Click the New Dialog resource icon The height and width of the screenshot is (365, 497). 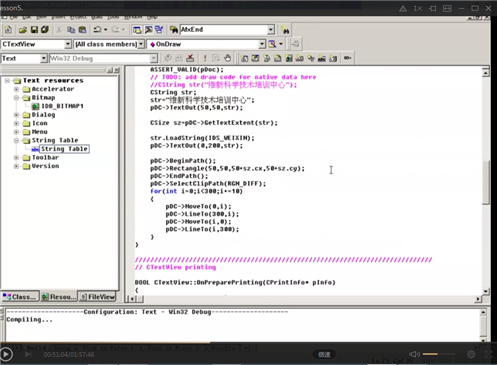point(244,58)
